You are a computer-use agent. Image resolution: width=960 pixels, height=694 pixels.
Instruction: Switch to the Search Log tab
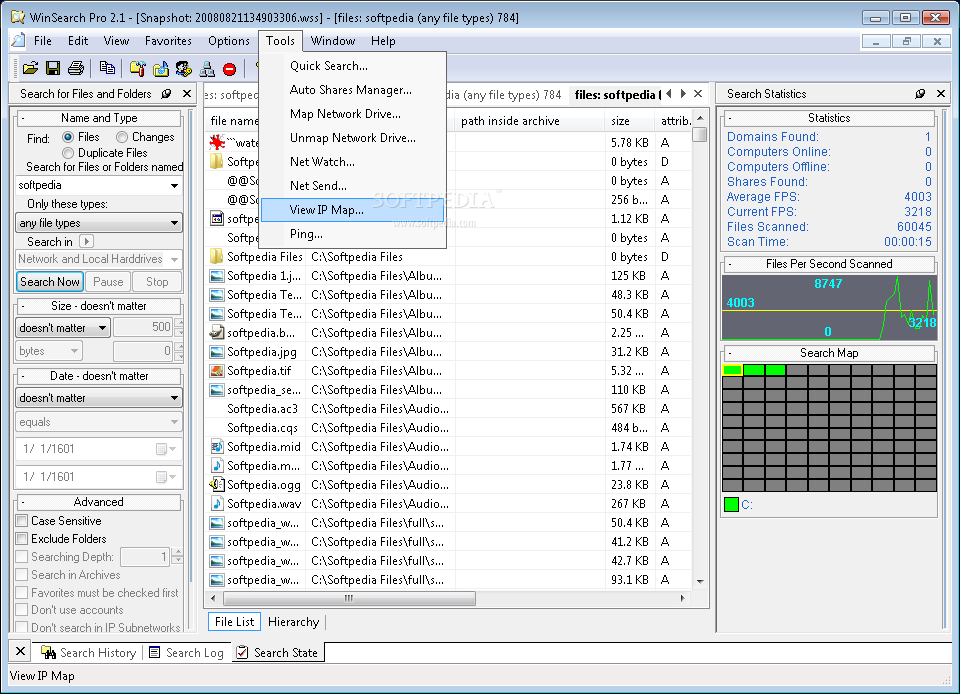(x=187, y=652)
